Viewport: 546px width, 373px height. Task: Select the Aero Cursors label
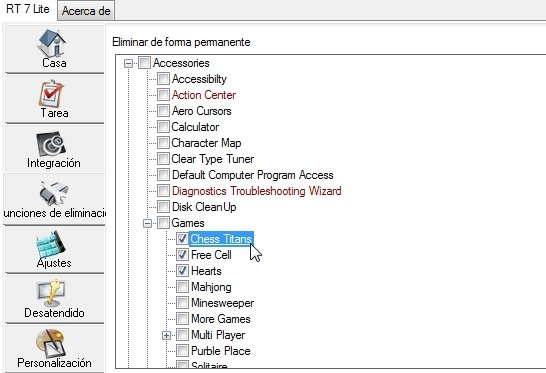(x=202, y=111)
